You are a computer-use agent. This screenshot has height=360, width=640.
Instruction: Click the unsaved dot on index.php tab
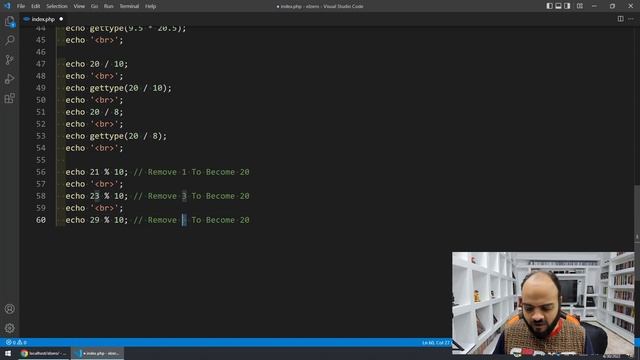pyautogui.click(x=61, y=19)
